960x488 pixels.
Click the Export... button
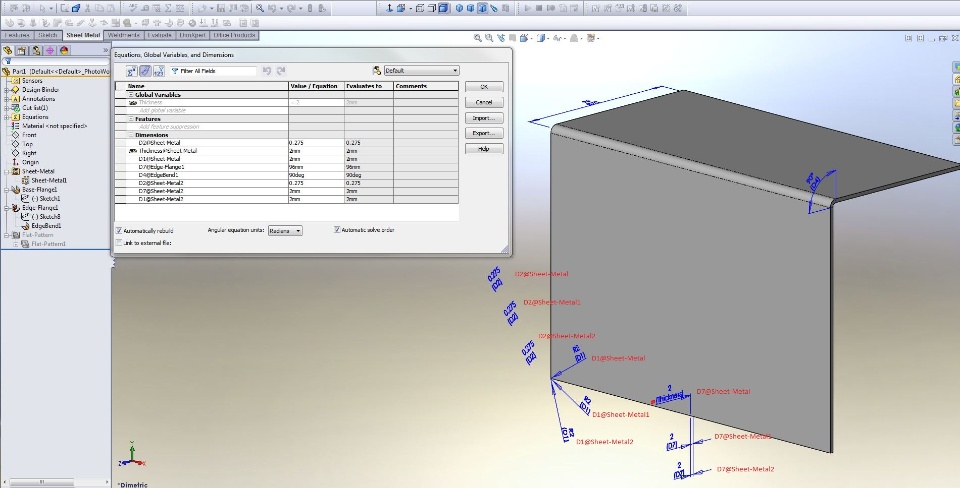[x=484, y=133]
